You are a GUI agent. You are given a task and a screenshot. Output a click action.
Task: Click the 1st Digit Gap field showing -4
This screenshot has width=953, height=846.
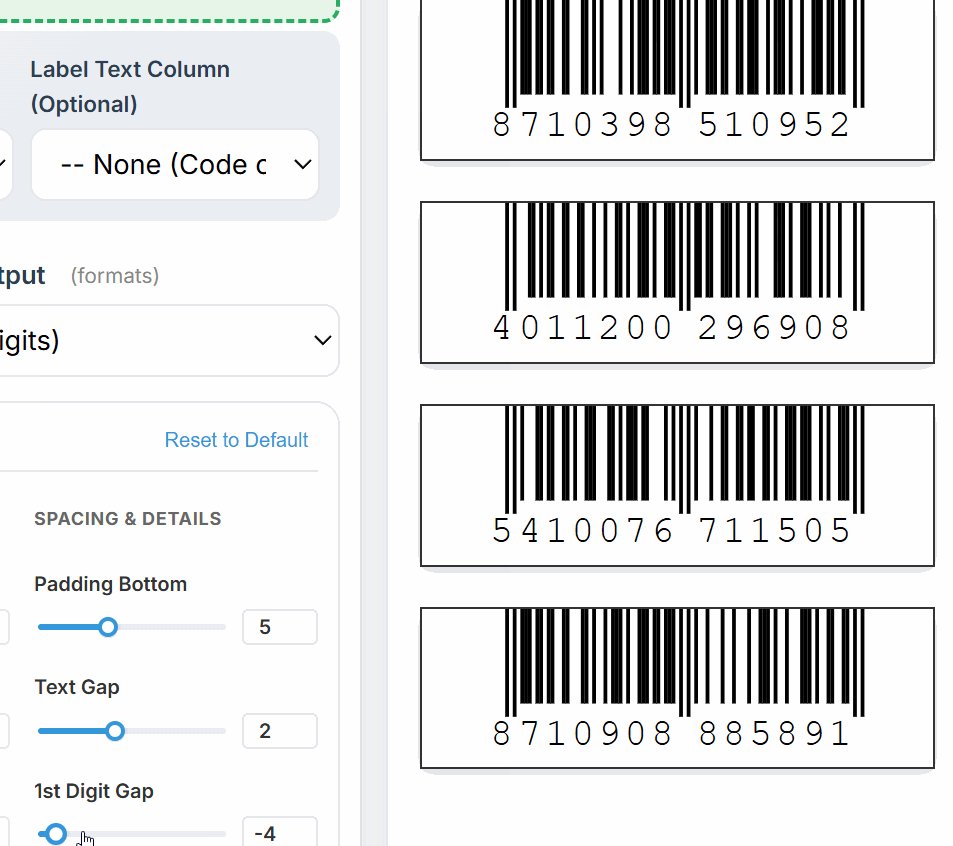pyautogui.click(x=279, y=833)
